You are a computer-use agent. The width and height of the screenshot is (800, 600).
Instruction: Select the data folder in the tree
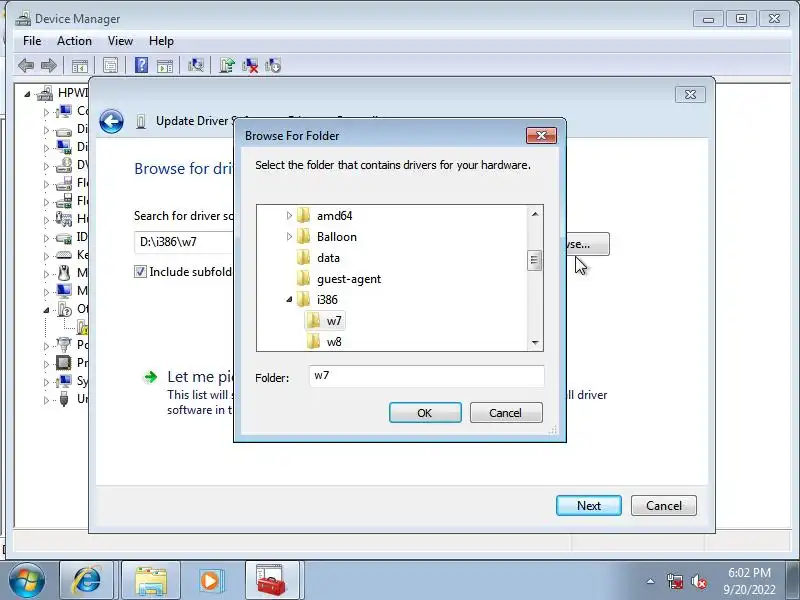pos(328,258)
